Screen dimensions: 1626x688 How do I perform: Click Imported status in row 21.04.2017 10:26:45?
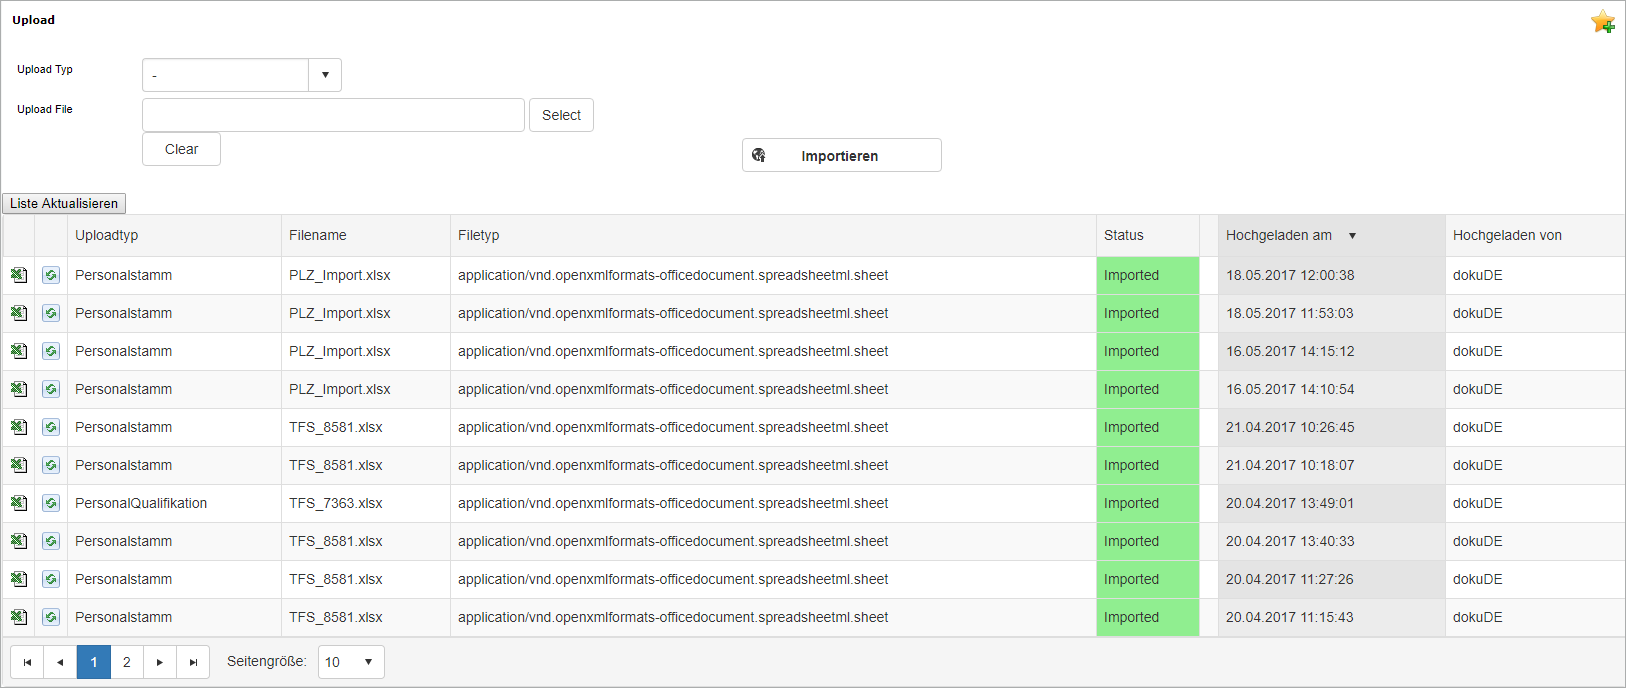coord(1148,427)
